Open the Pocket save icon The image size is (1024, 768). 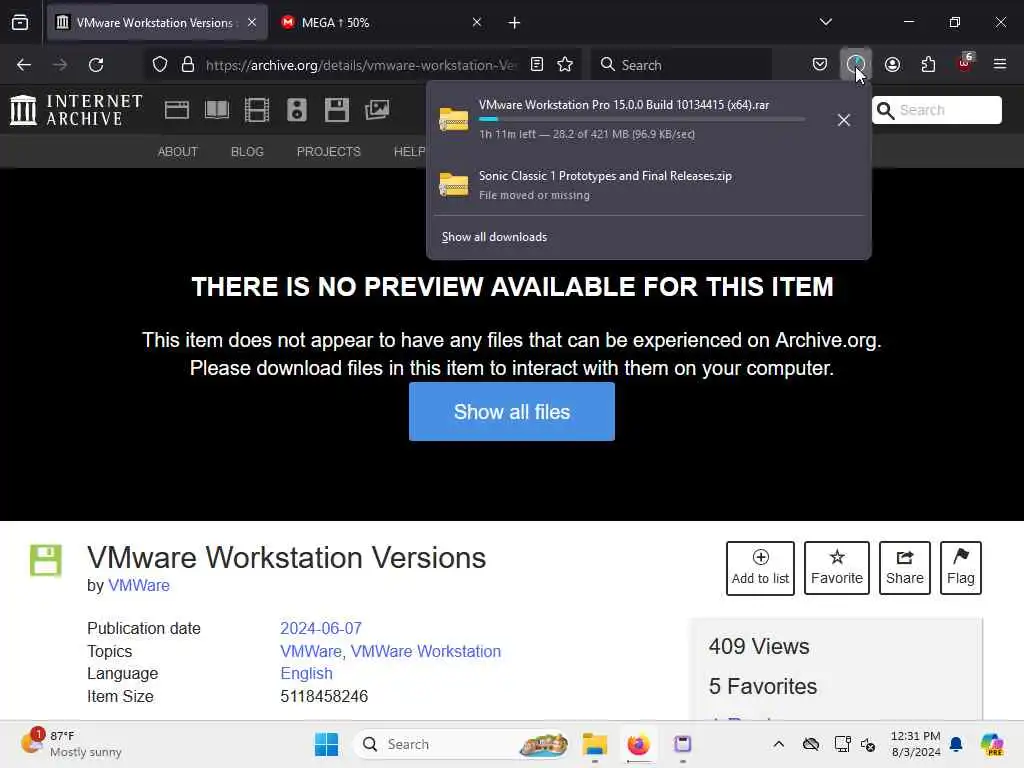[x=820, y=65]
